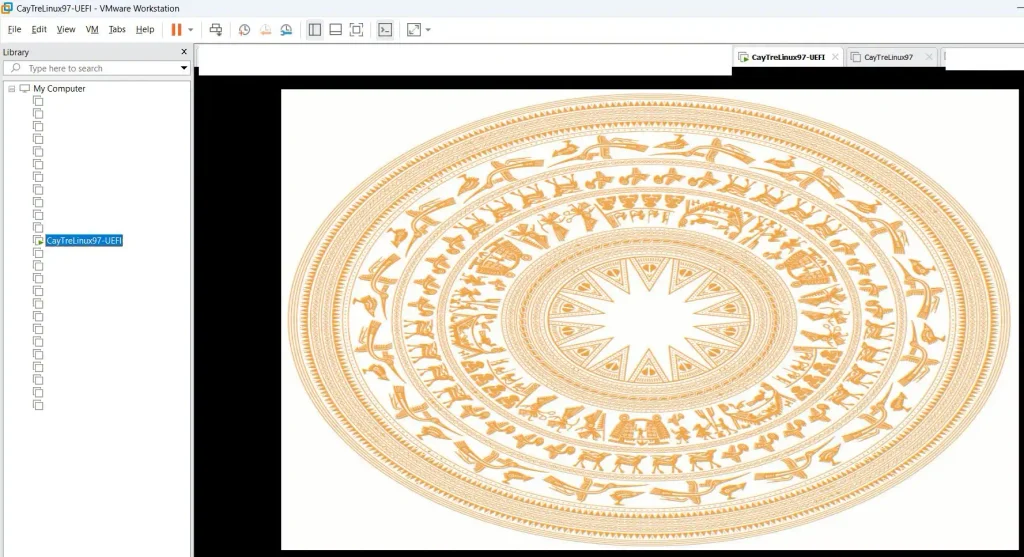Toggle the thumbnail bar view
Viewport: 1024px width, 557px height.
click(x=336, y=29)
